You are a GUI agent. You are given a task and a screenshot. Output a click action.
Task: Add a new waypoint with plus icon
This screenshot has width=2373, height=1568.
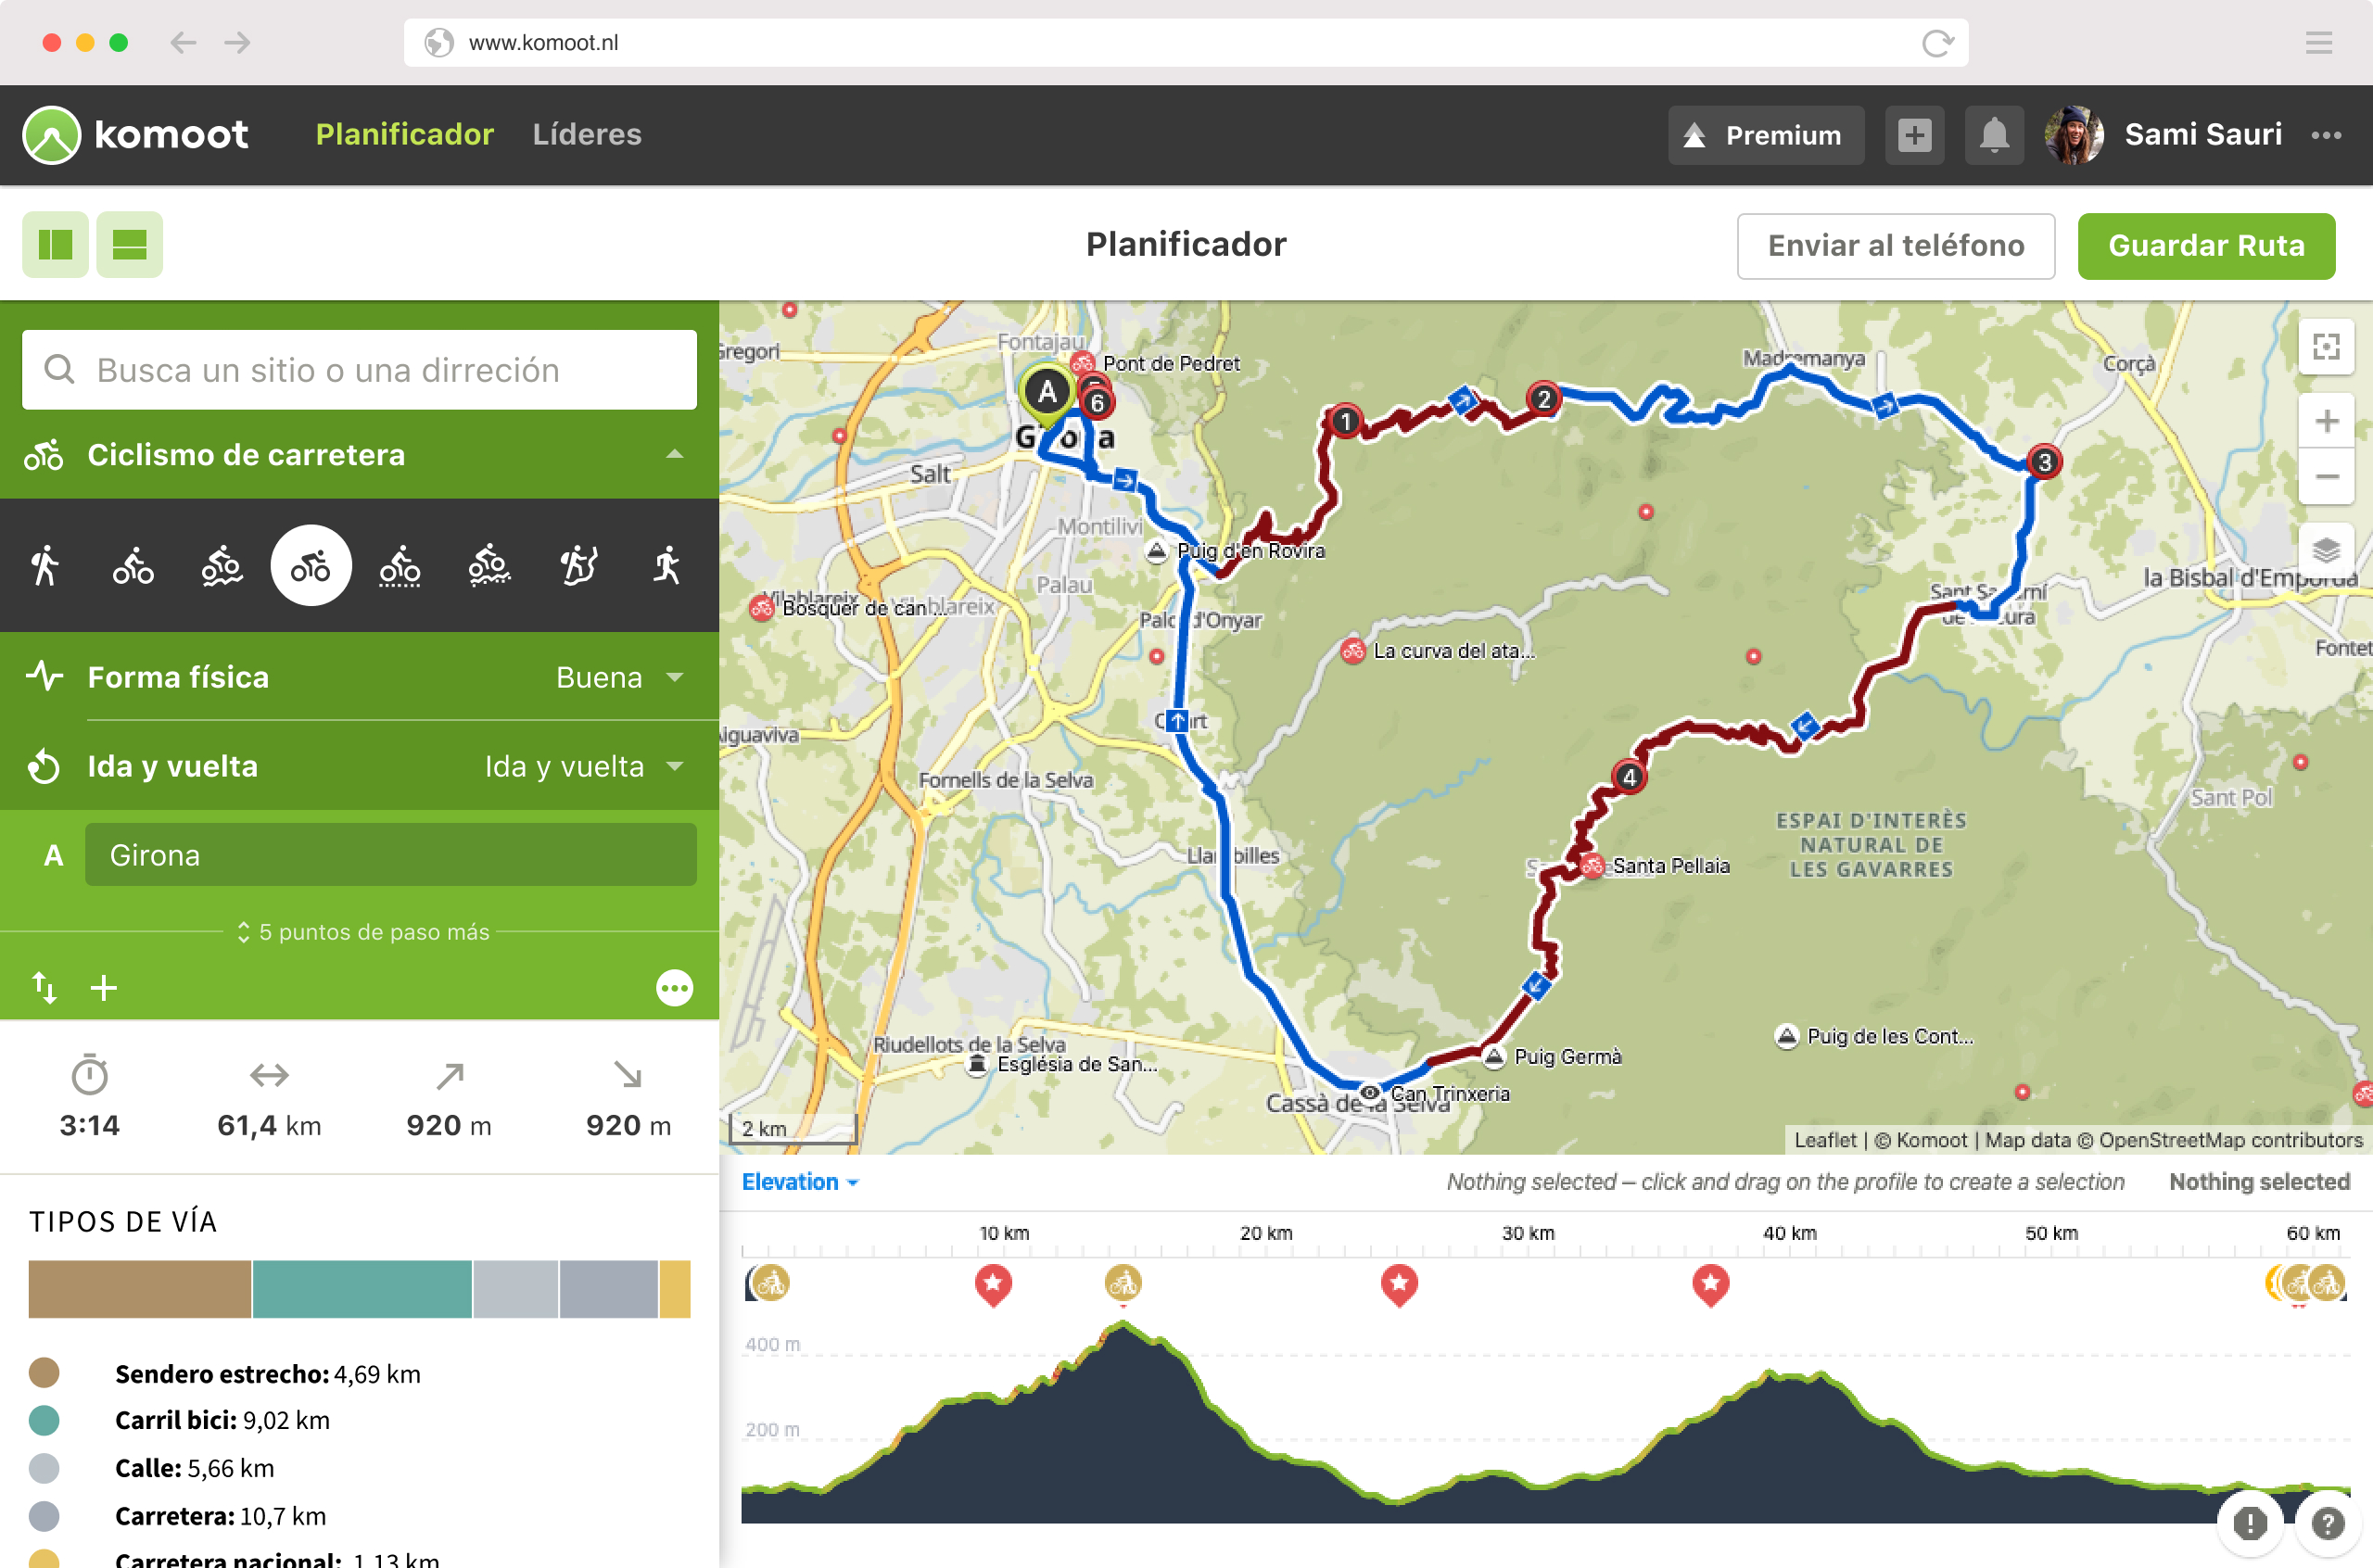104,988
